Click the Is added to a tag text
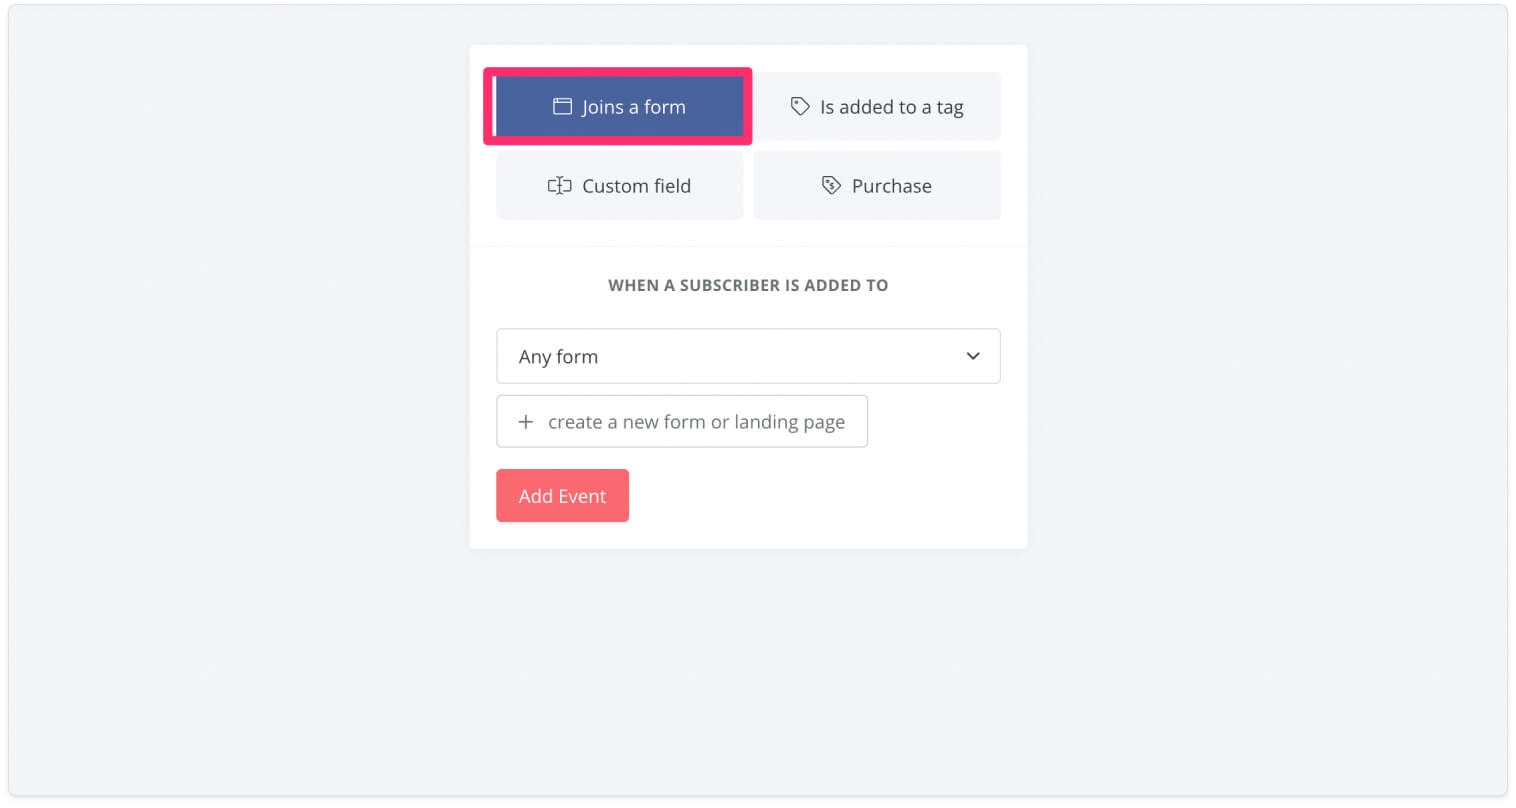Screen dimensions: 1516x808 [x=892, y=107]
